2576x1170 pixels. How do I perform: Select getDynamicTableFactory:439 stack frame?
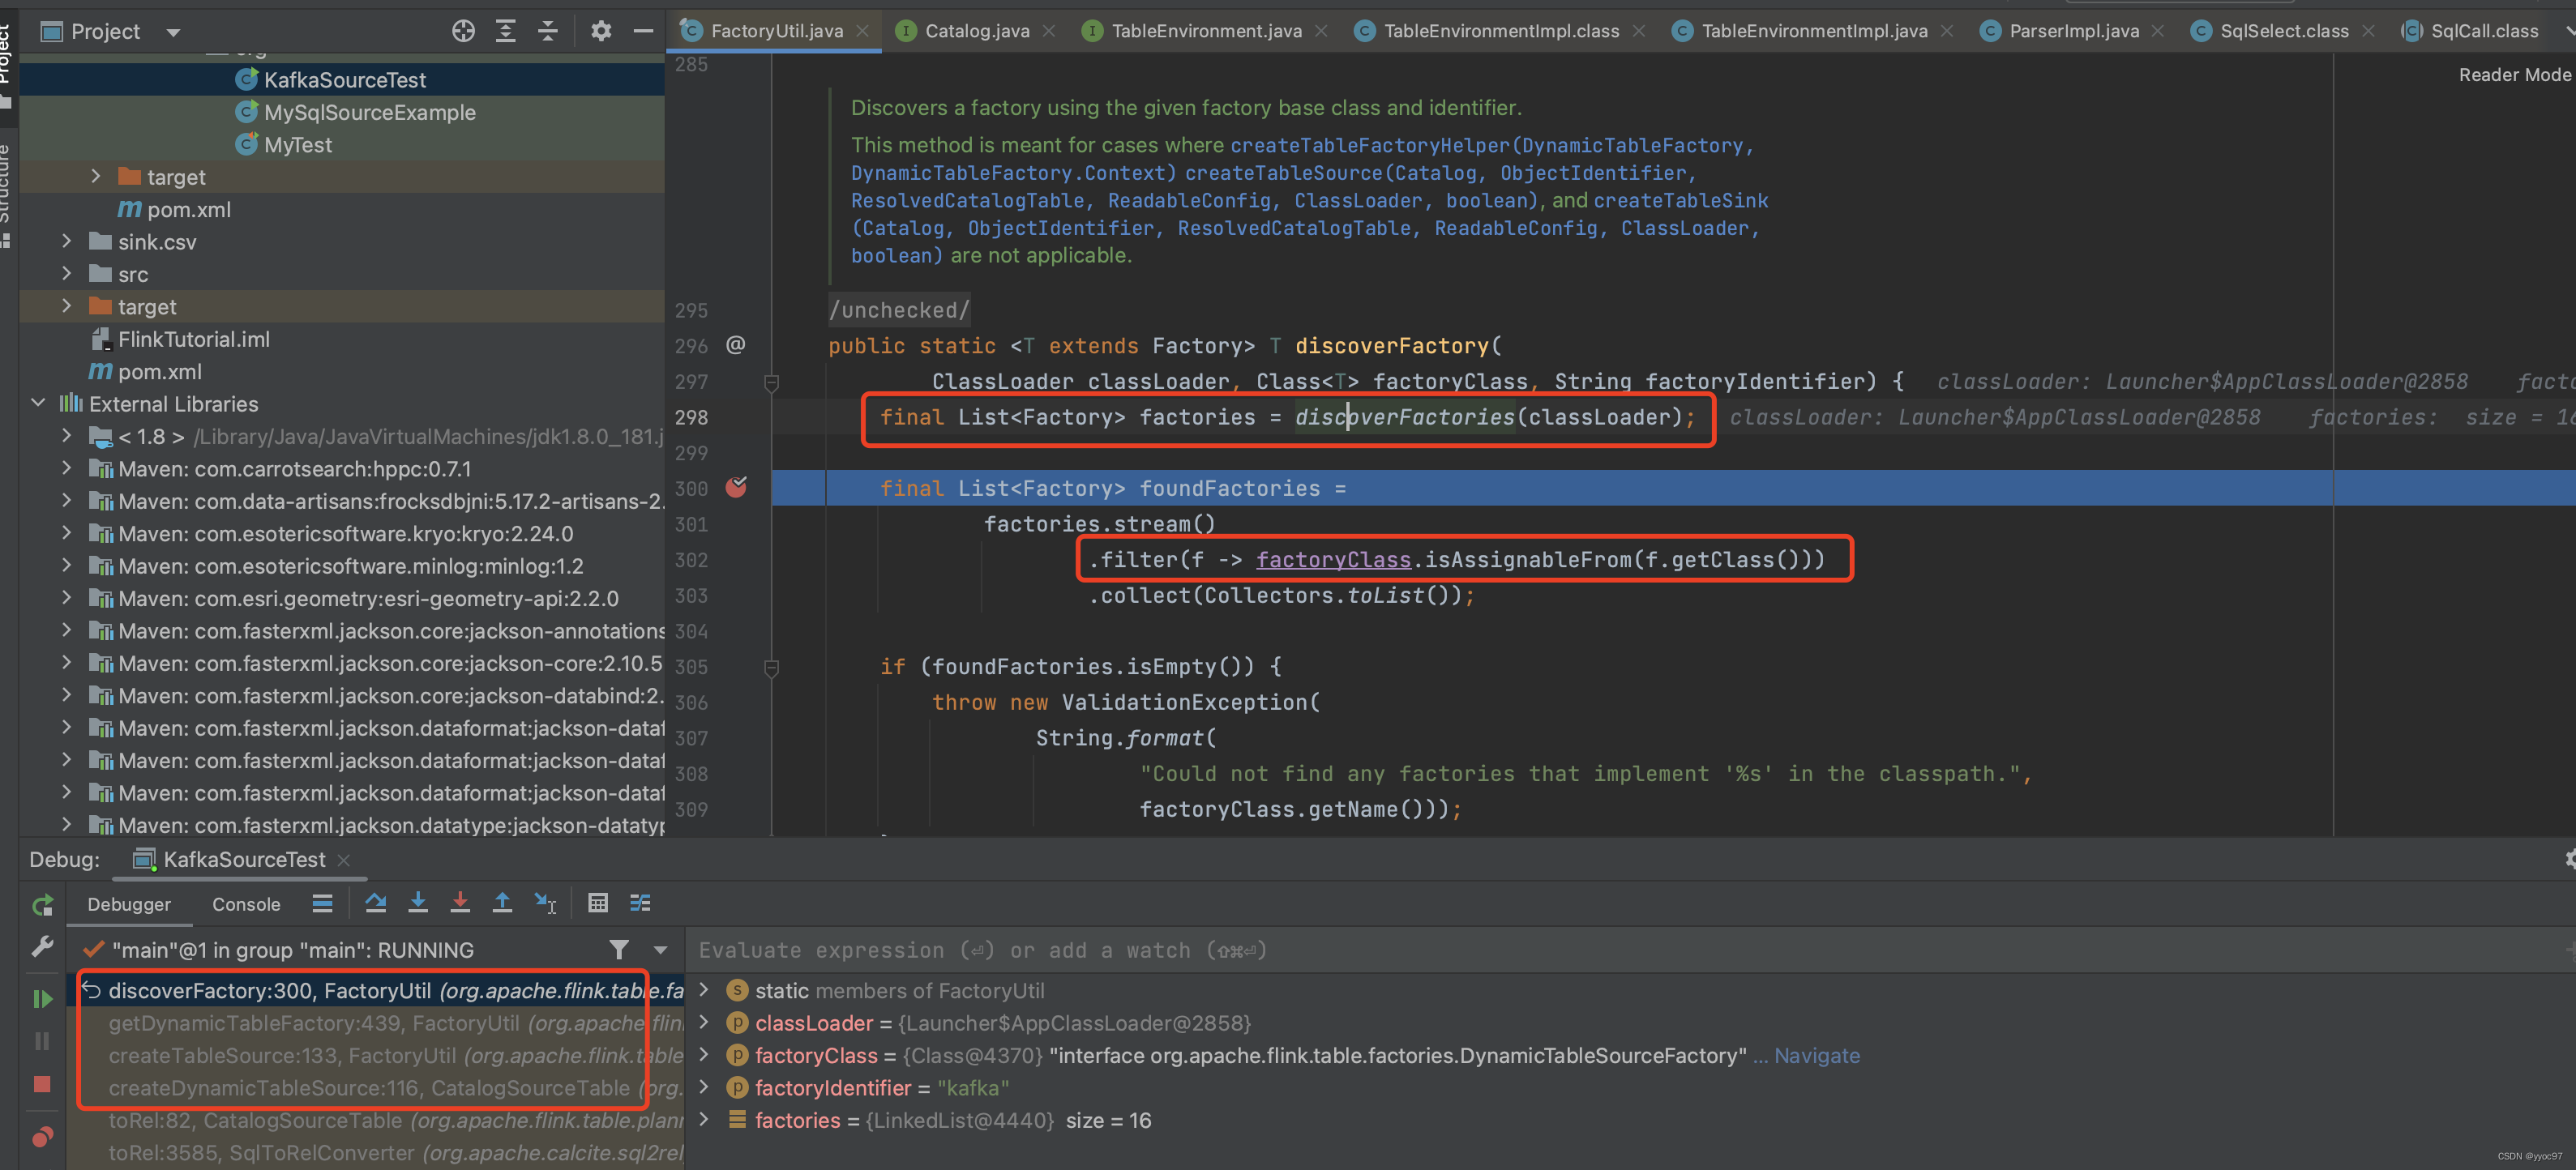pos(376,1023)
